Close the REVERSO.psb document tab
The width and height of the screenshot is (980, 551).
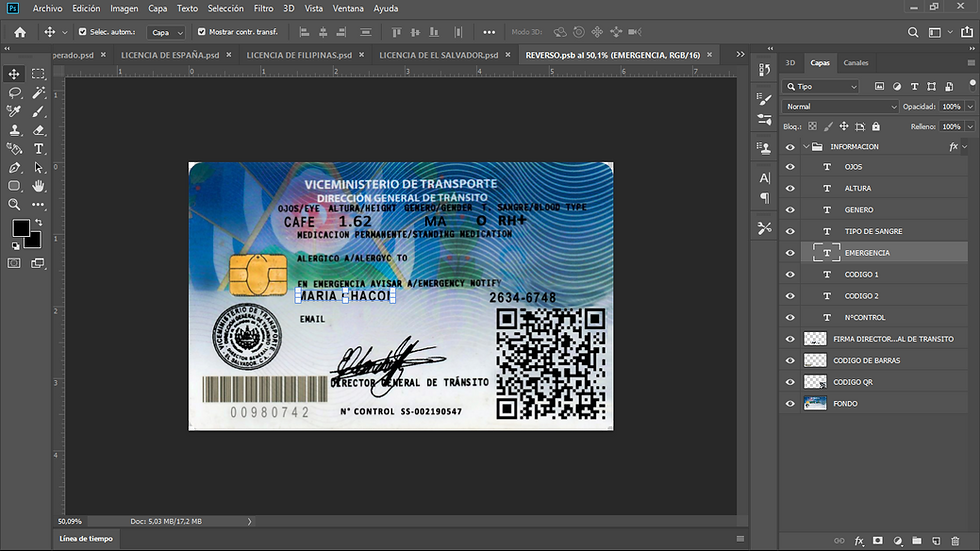click(x=709, y=54)
